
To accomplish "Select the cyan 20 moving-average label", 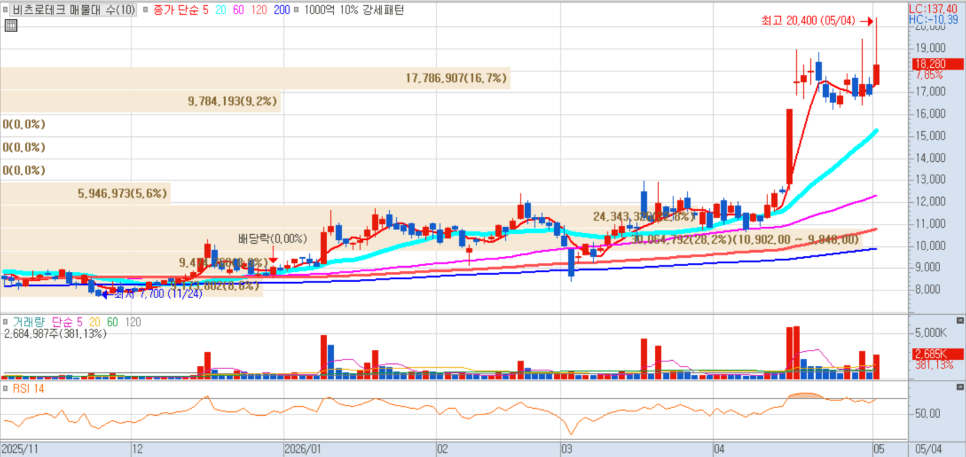I will click(219, 10).
